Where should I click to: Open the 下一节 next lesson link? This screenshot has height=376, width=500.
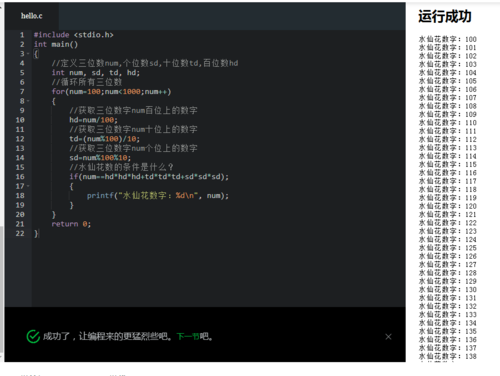[x=188, y=336]
